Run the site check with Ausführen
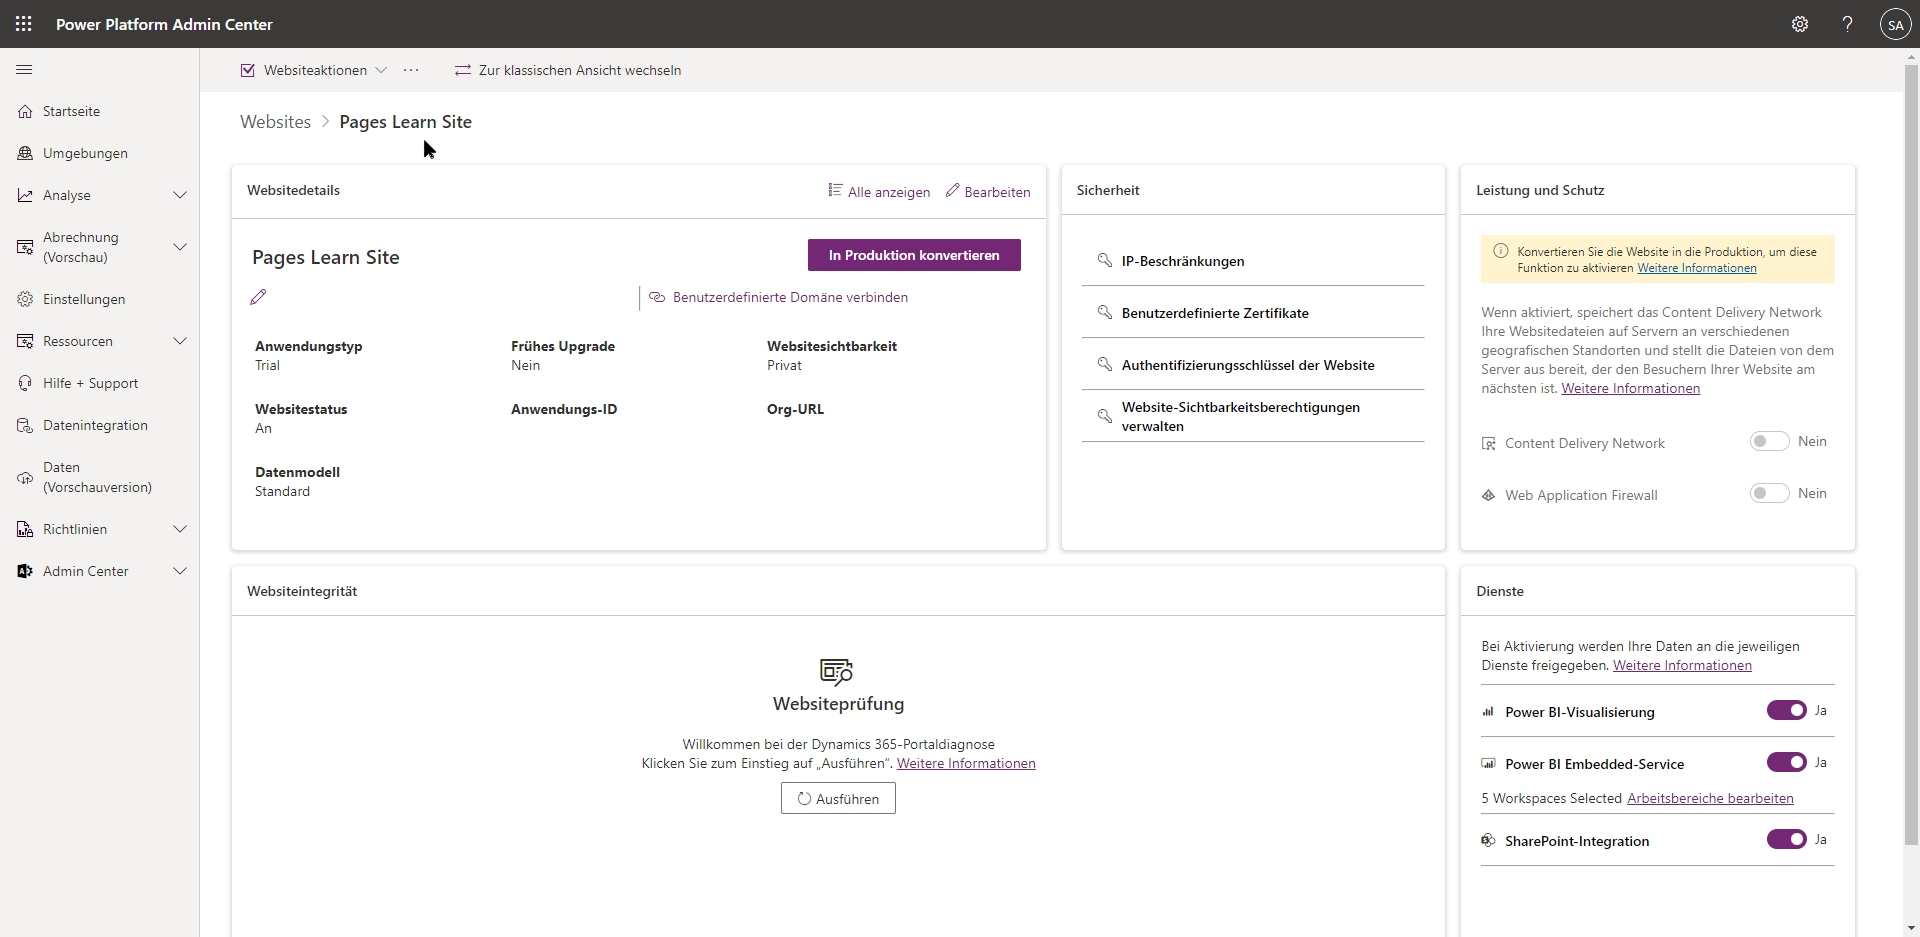Screen dimensions: 1920x937 [x=838, y=798]
